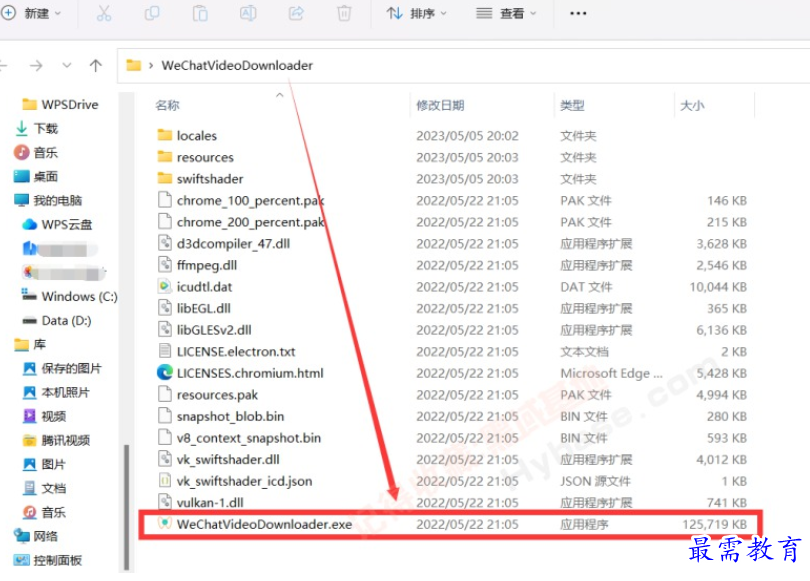810x581 pixels.
Task: Select 网络 in the sidebar
Action: (x=36, y=536)
